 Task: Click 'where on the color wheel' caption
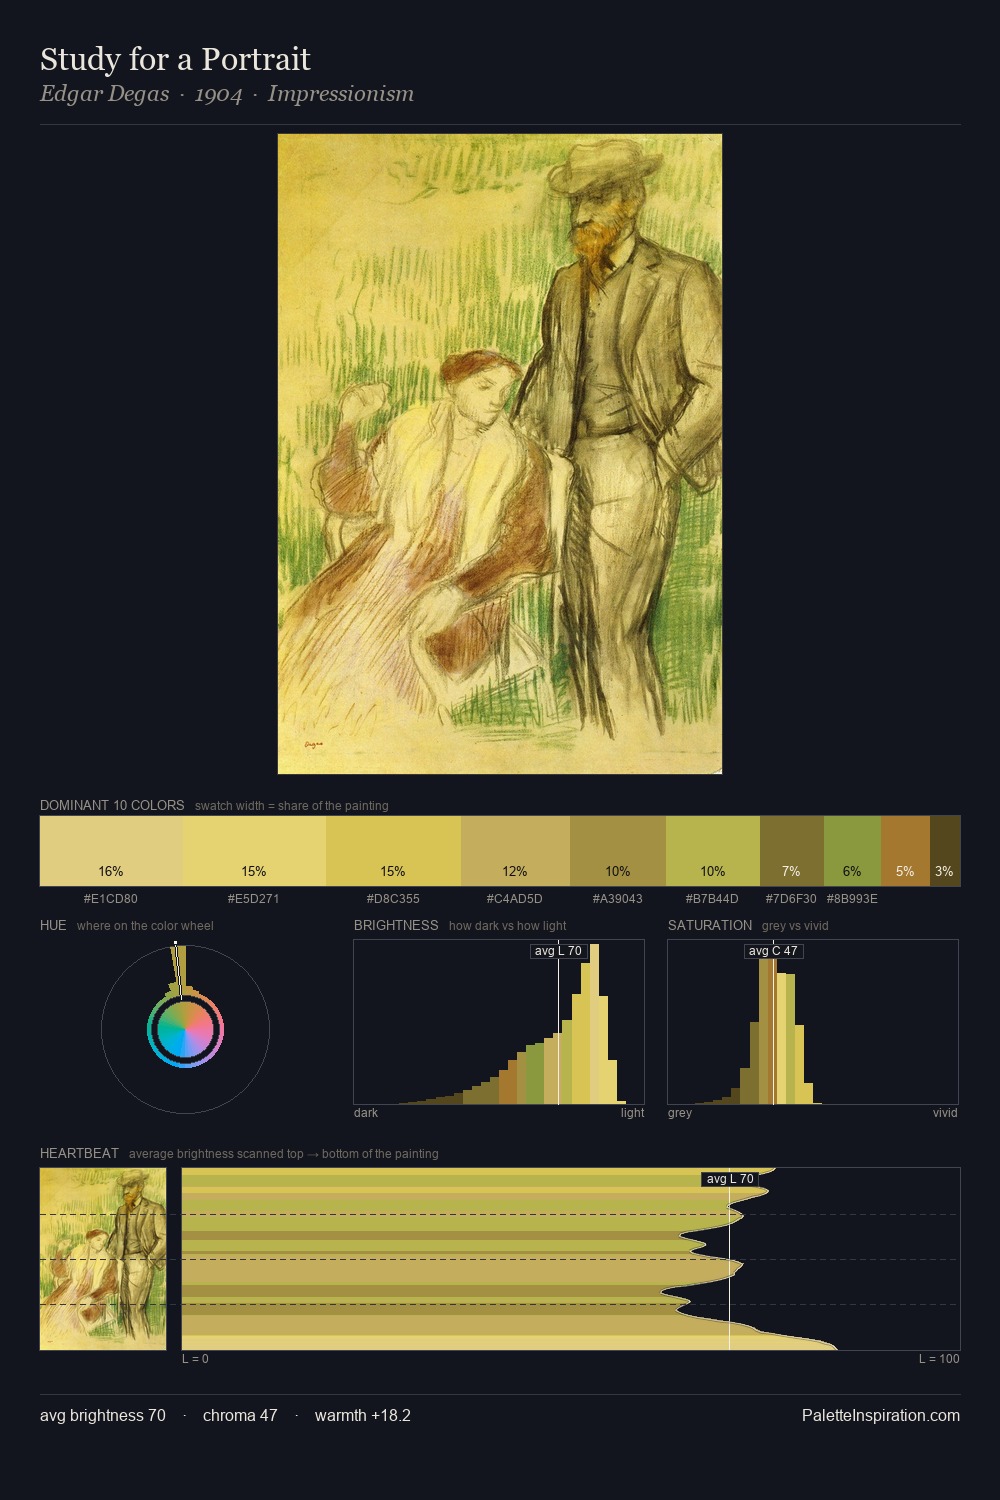(x=145, y=925)
